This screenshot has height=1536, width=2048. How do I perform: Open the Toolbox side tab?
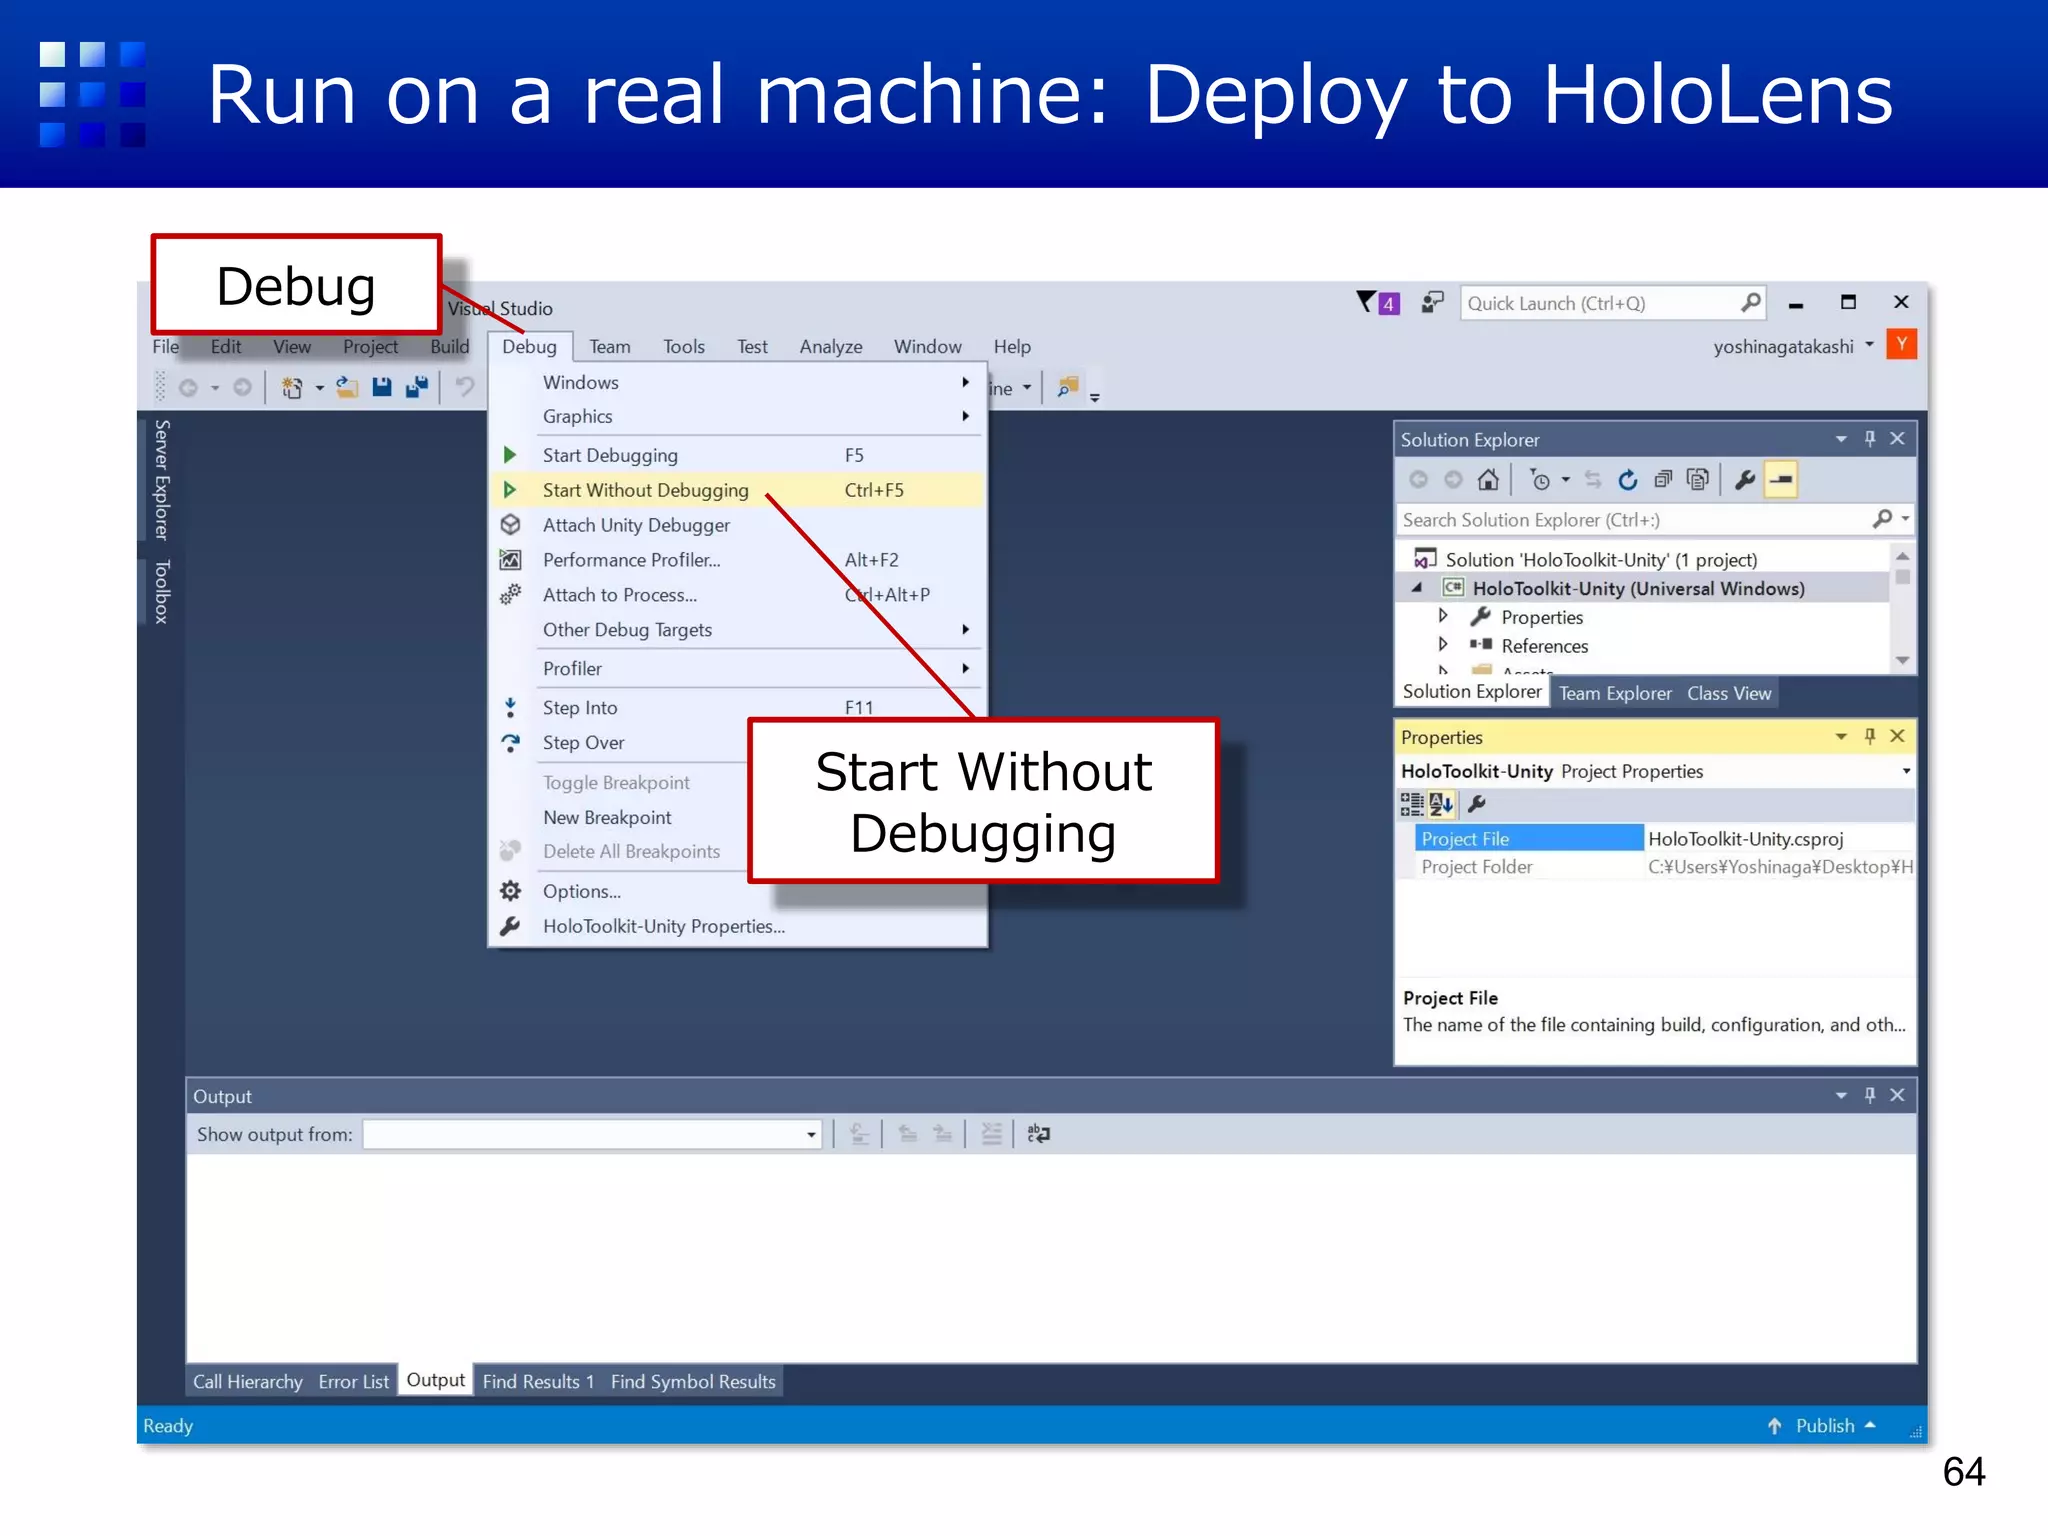161,592
